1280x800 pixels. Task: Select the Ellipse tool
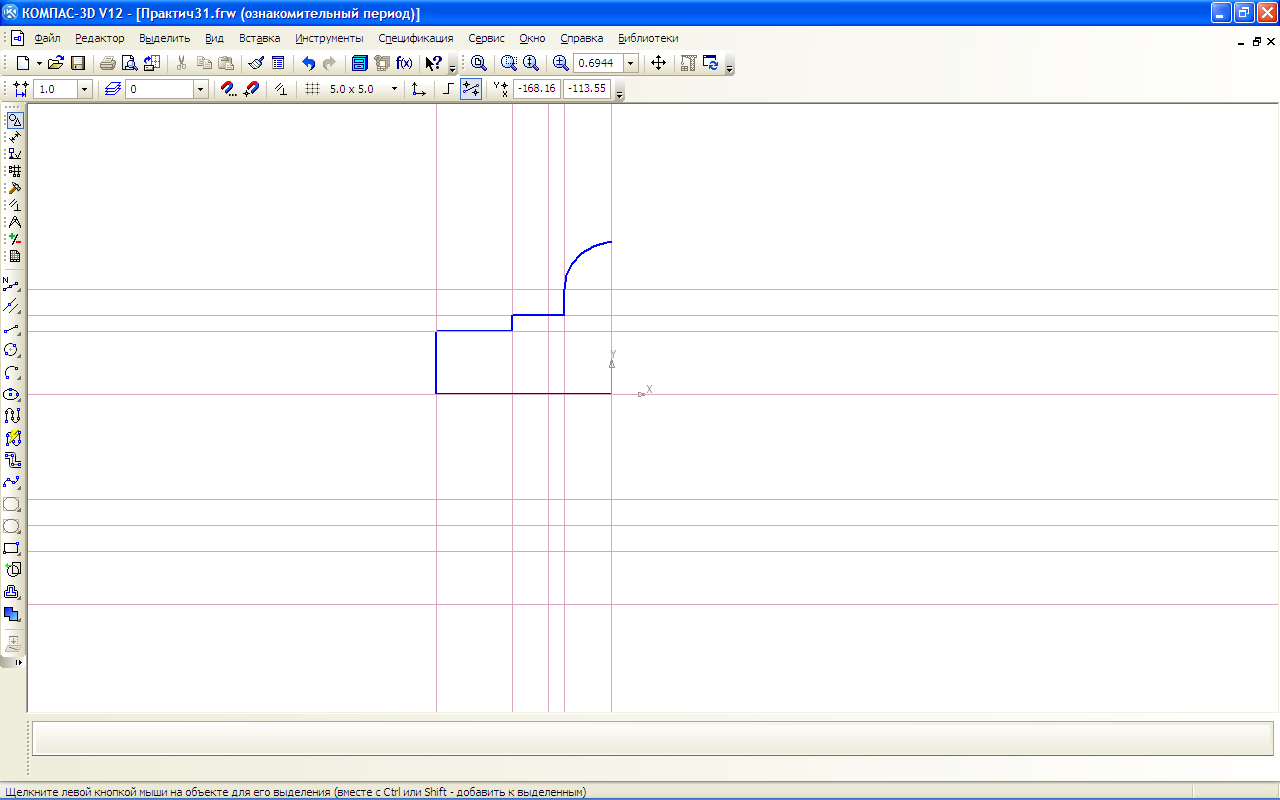tap(12, 394)
